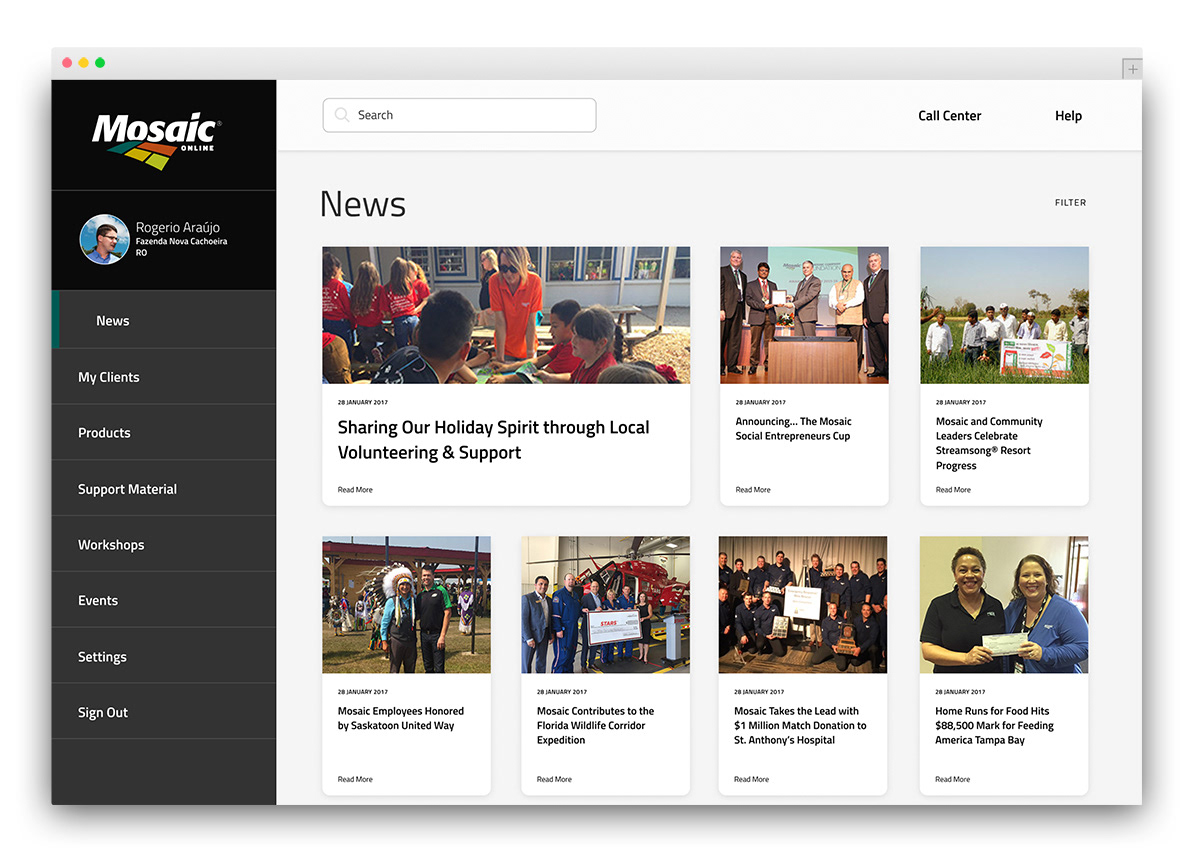Click date on Florida Wildlife Corridor card
The height and width of the screenshot is (862, 1200).
pos(561,692)
